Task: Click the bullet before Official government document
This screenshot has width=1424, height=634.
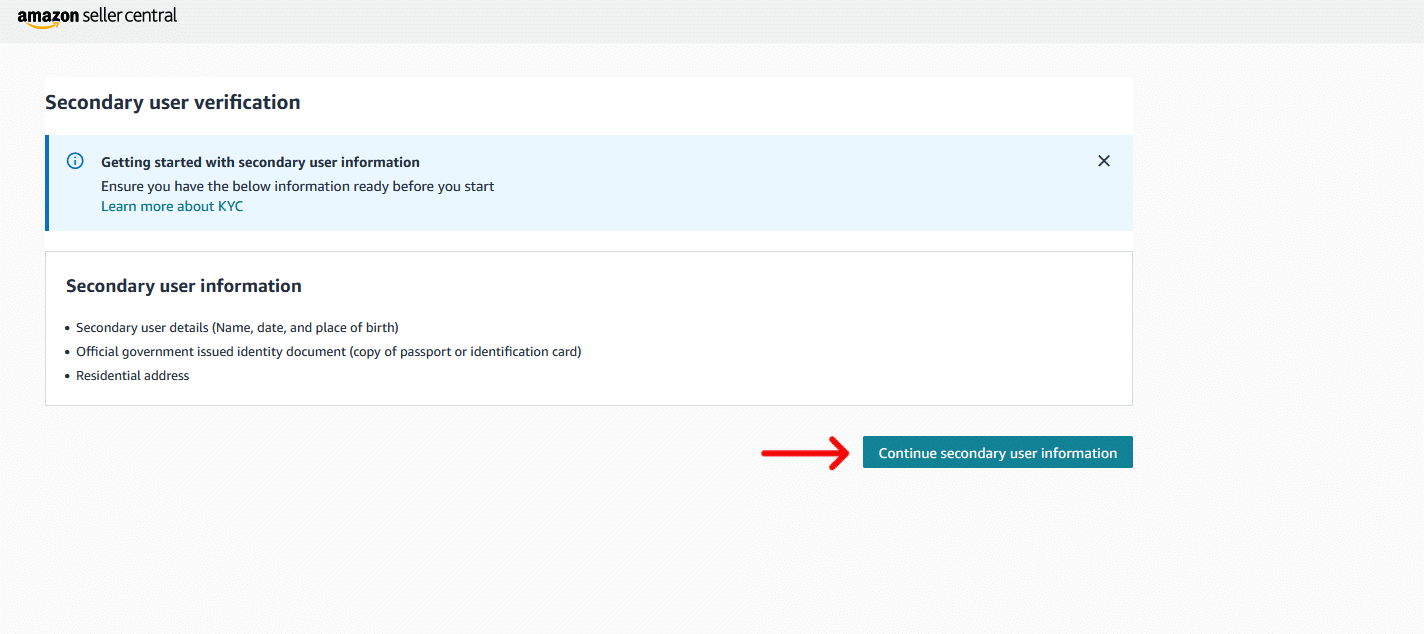Action: pyautogui.click(x=67, y=353)
